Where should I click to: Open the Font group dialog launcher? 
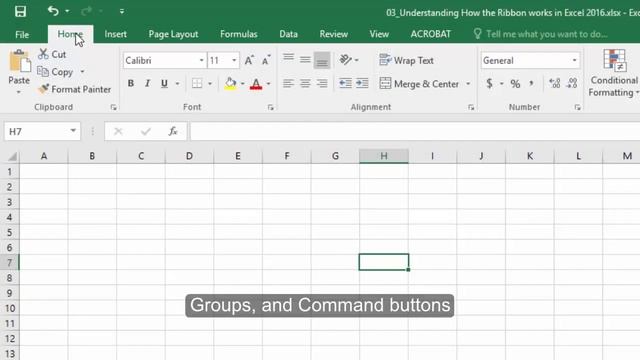click(x=271, y=107)
